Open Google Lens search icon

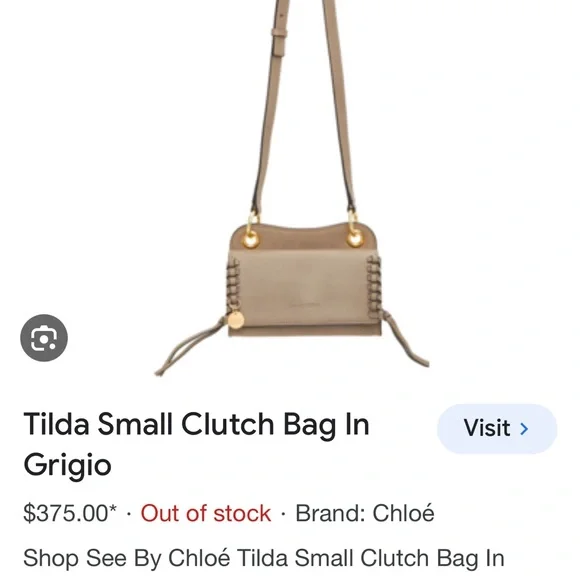coord(44,338)
